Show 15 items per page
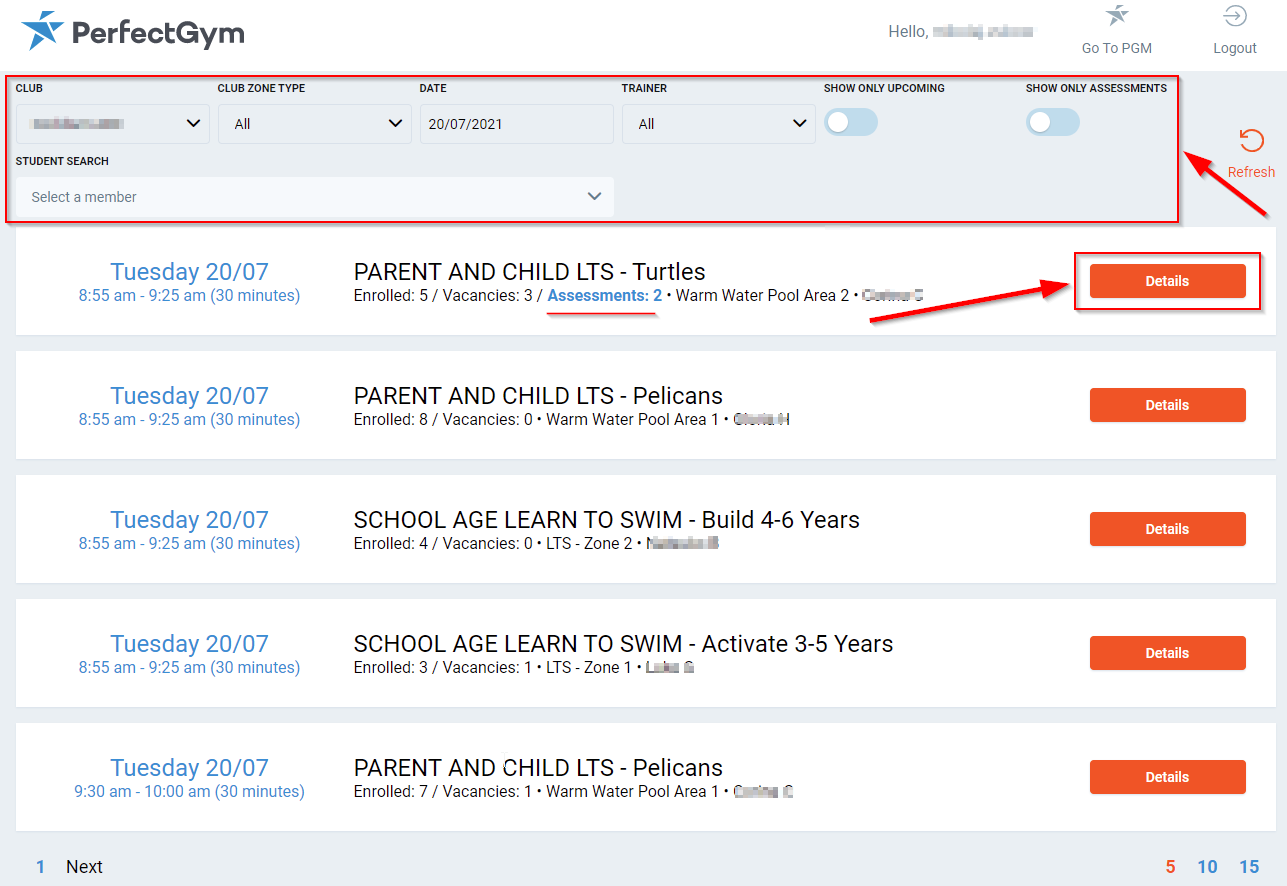The width and height of the screenshot is (1287, 886). 1249,867
